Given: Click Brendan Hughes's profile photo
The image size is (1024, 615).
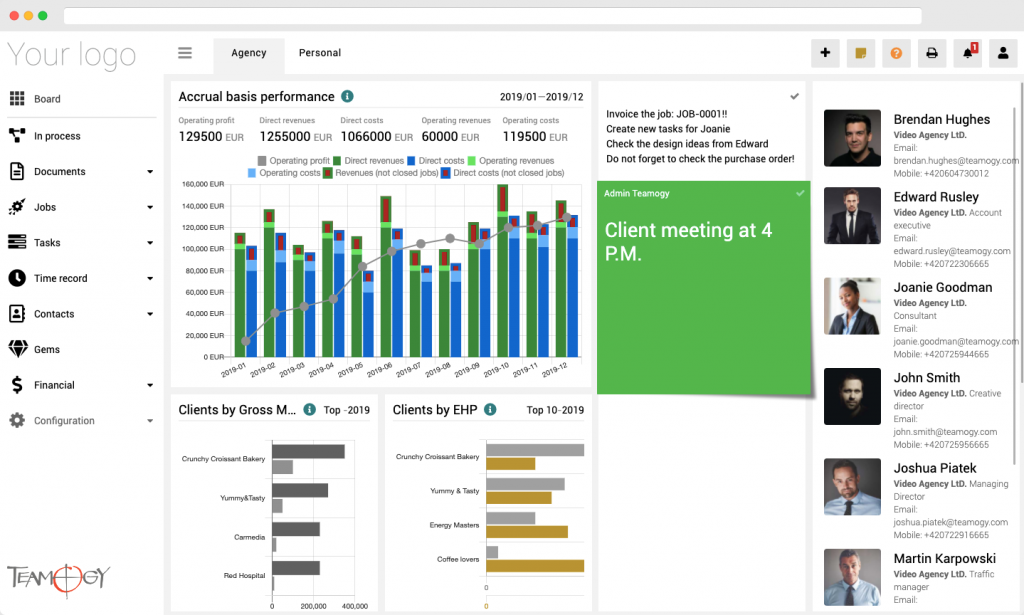Looking at the screenshot, I should (852, 138).
